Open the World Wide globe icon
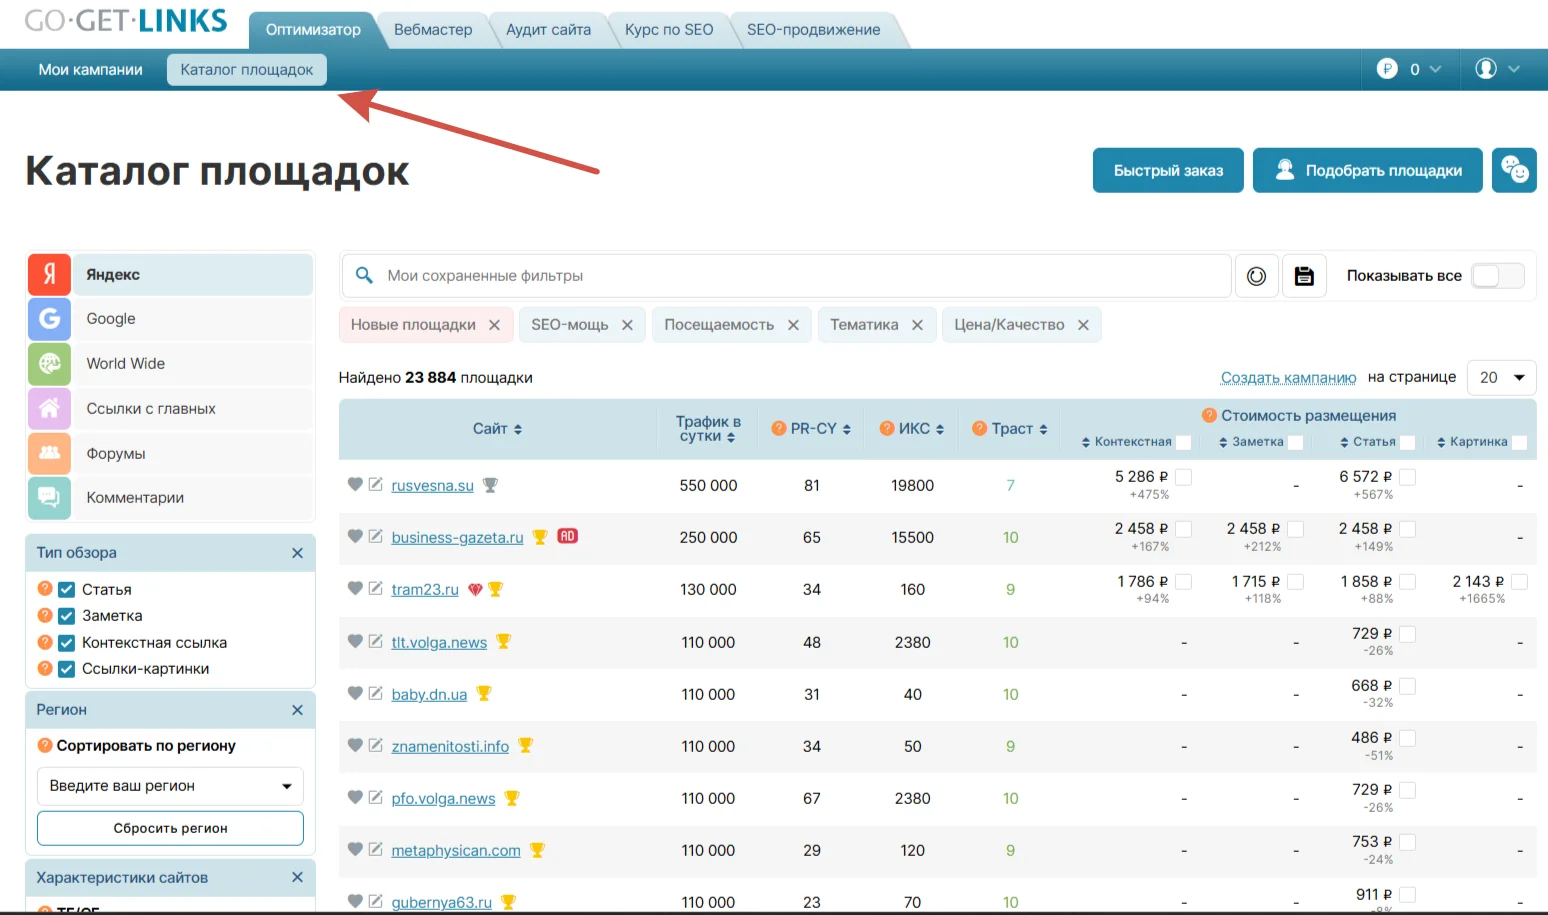 coord(49,364)
